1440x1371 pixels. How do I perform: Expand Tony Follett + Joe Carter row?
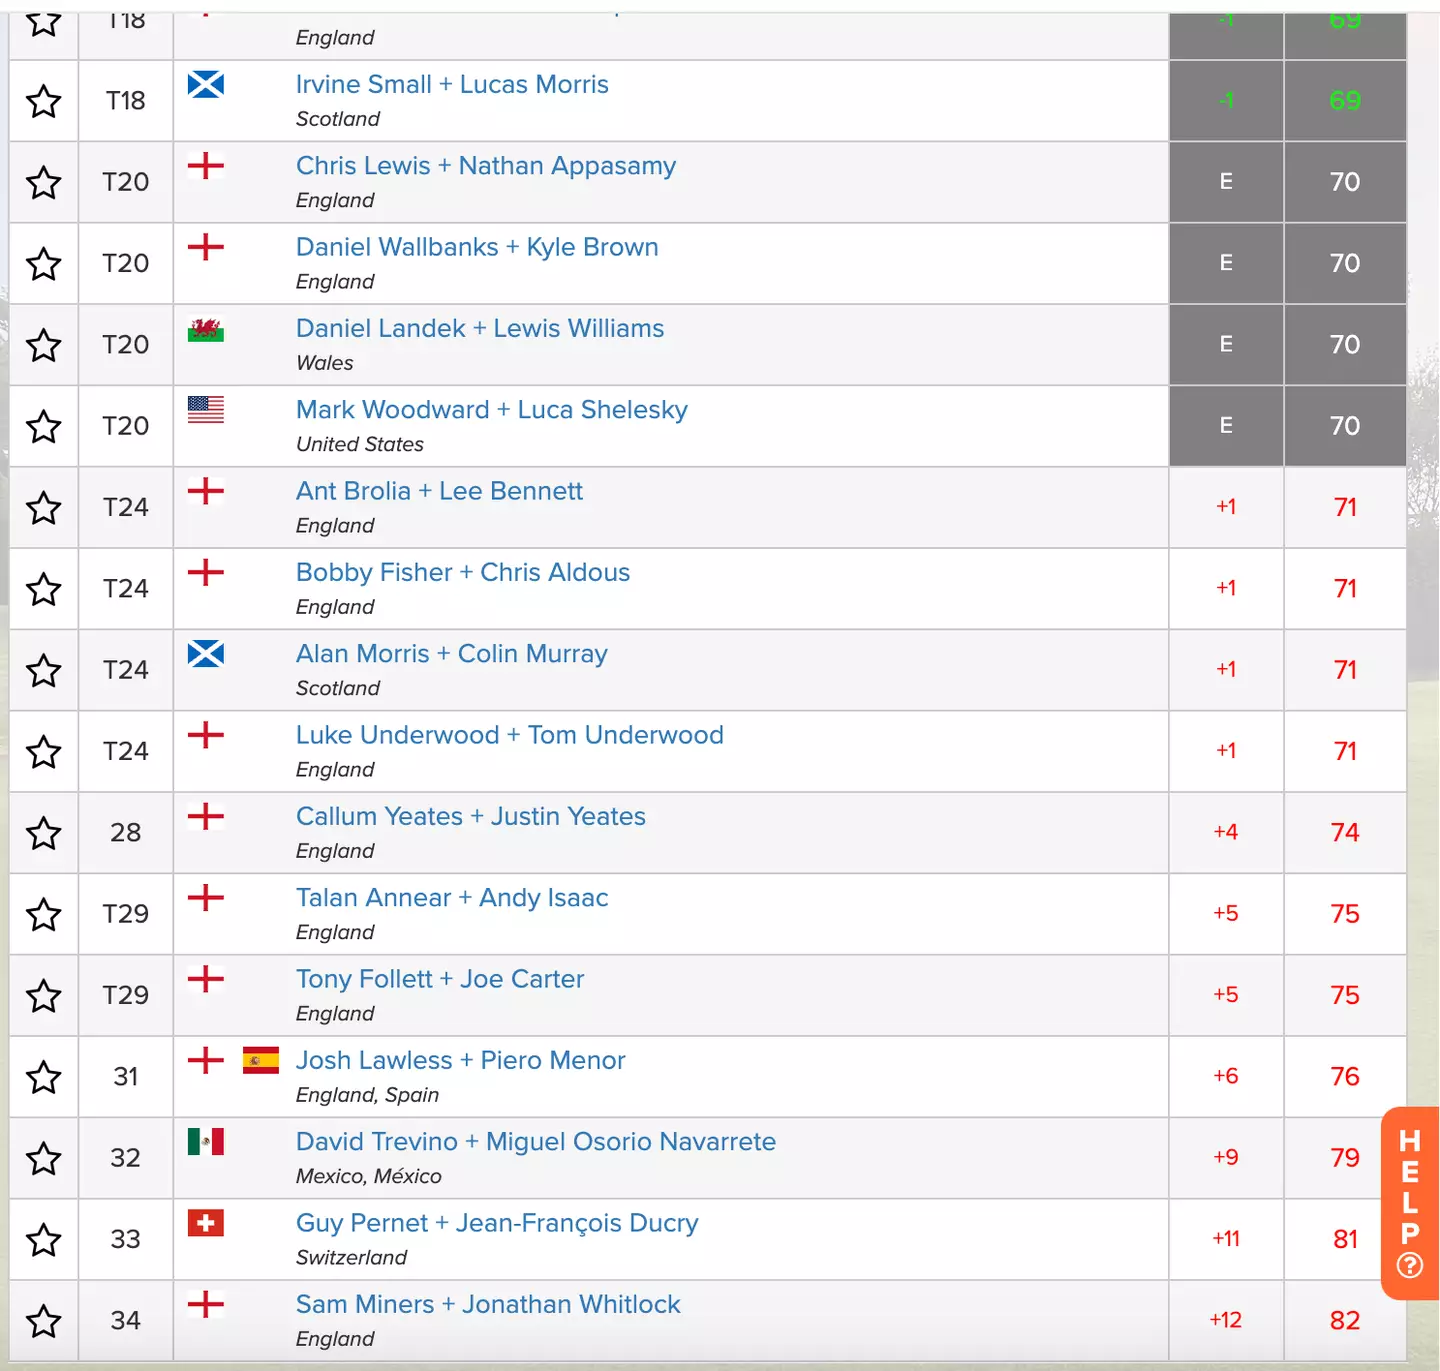click(x=439, y=979)
